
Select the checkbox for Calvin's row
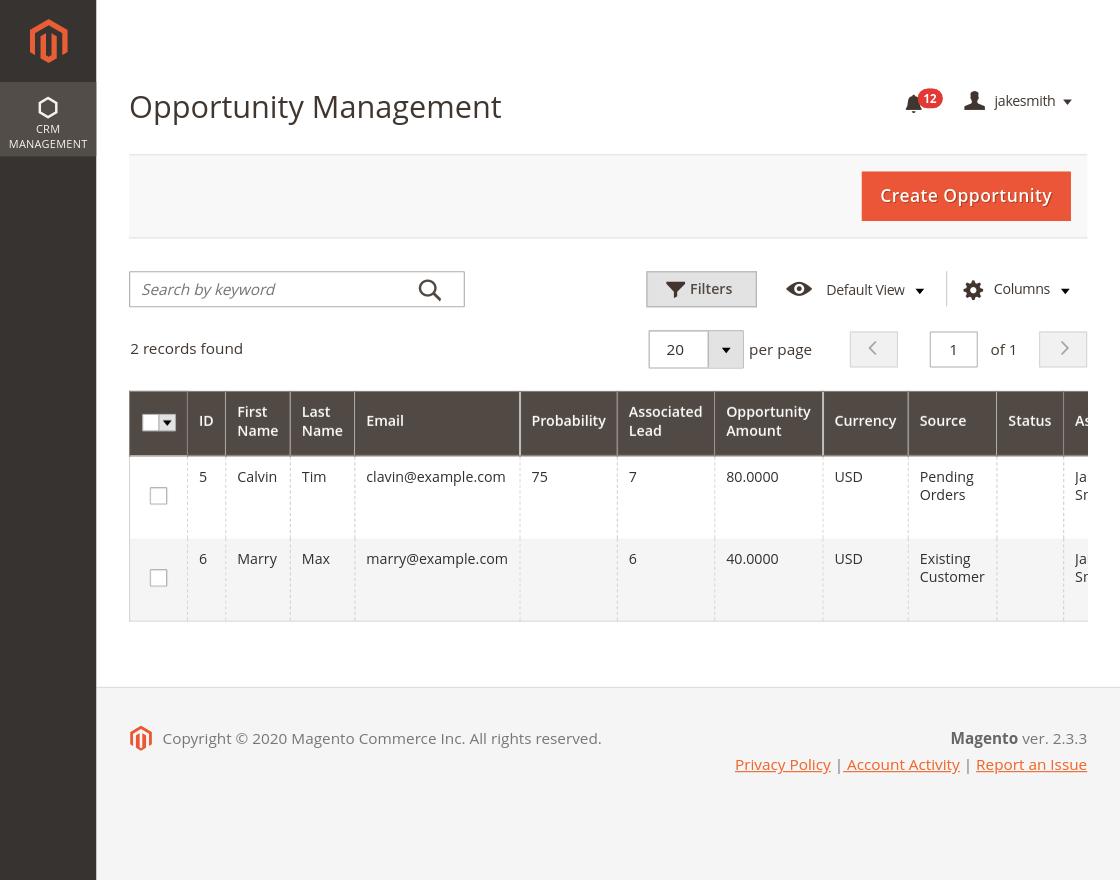coord(158,495)
